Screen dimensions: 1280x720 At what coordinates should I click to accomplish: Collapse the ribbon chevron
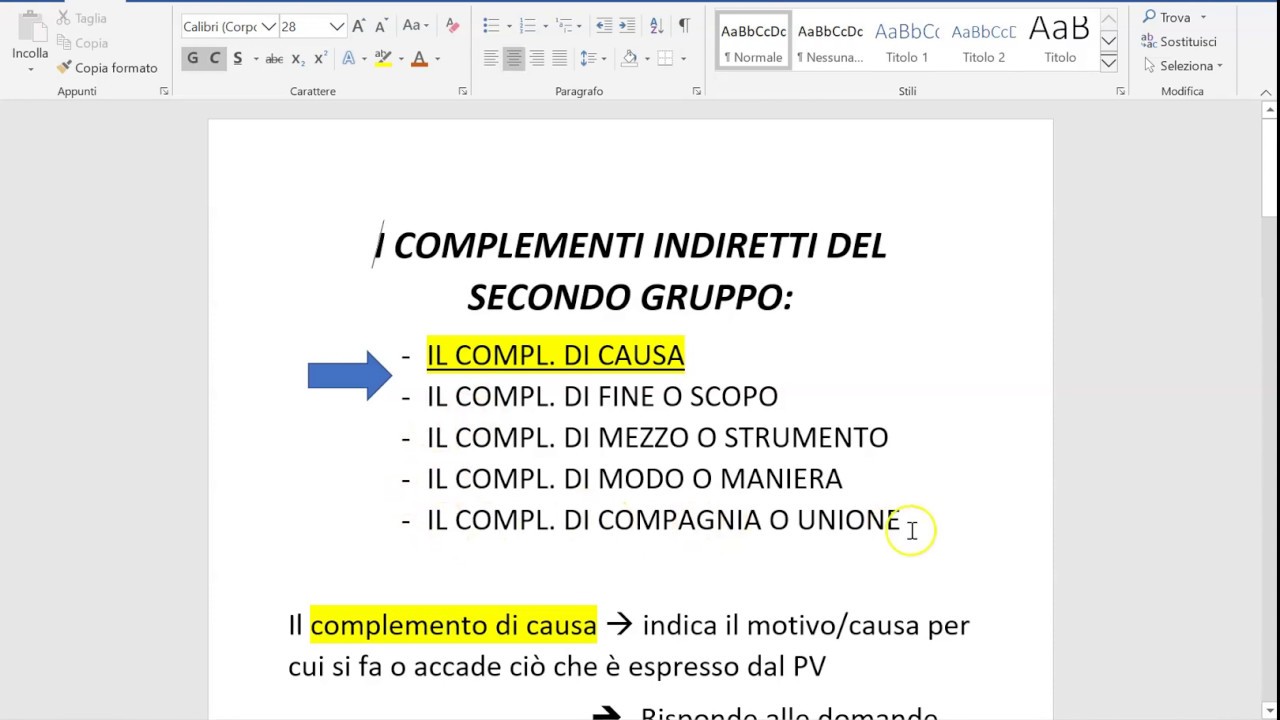pyautogui.click(x=1266, y=91)
